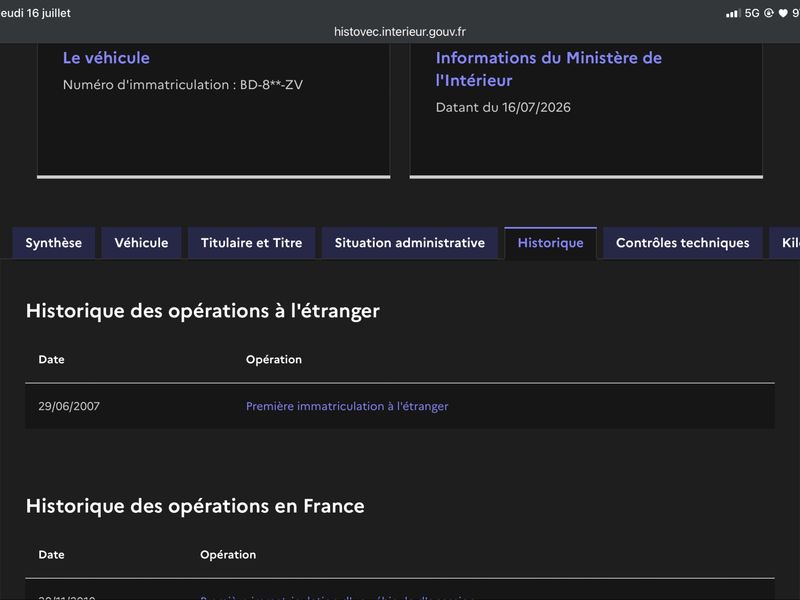800x600 pixels.
Task: Click the Première immatriculation à l'étranger link
Action: [347, 406]
